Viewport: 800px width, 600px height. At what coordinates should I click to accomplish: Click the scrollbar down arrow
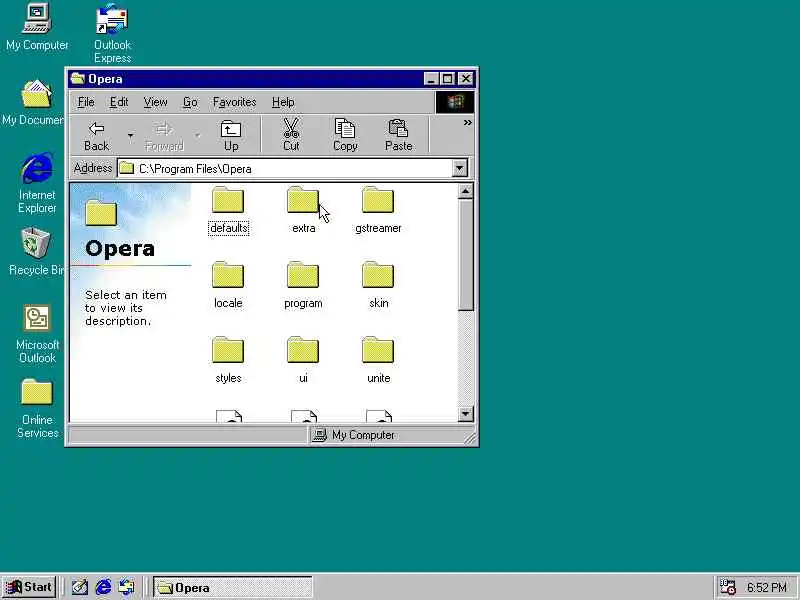[x=465, y=414]
